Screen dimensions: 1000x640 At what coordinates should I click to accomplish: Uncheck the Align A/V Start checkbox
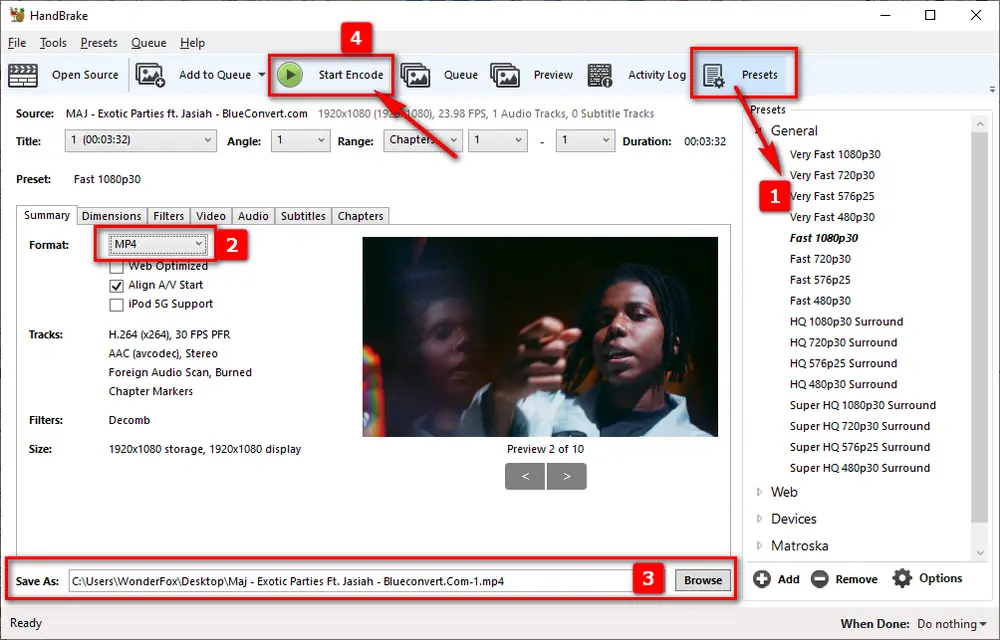pos(116,286)
